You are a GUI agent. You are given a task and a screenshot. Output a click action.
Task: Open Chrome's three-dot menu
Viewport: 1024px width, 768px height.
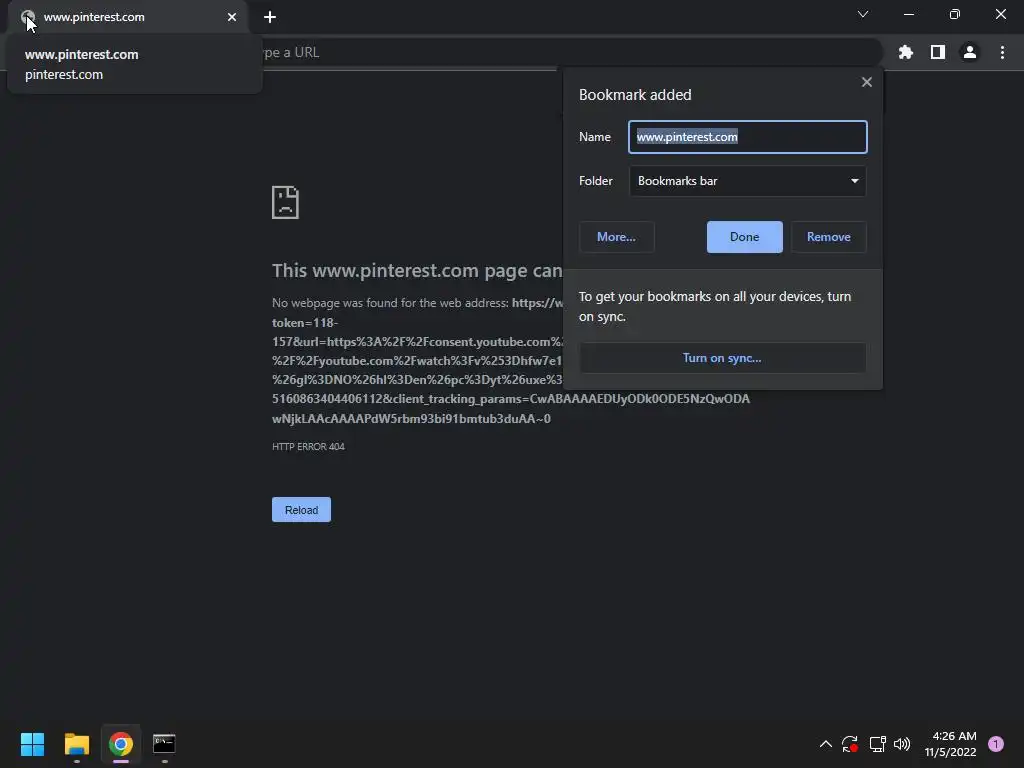1002,52
